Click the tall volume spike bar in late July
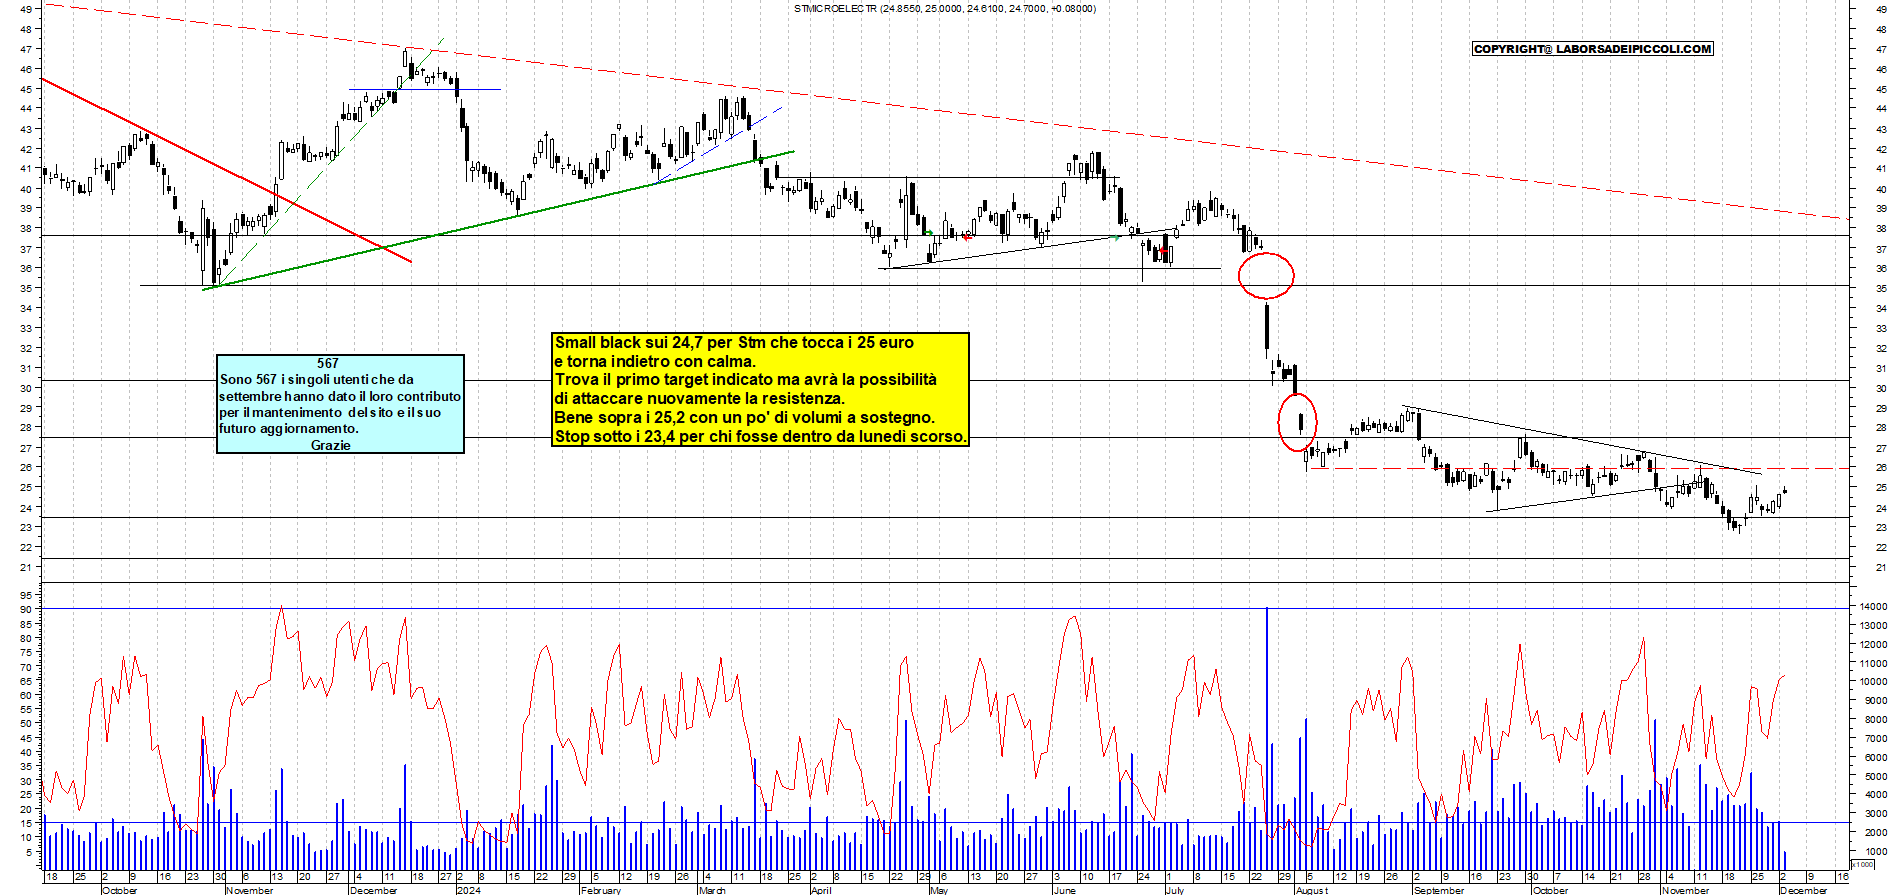 point(1267,738)
